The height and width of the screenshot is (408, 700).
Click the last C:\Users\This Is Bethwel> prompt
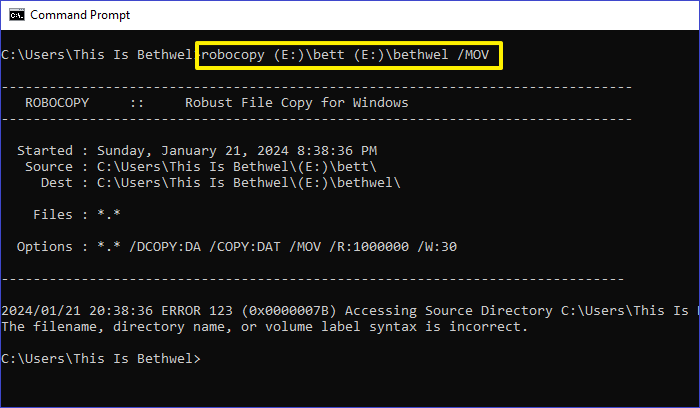(100, 358)
